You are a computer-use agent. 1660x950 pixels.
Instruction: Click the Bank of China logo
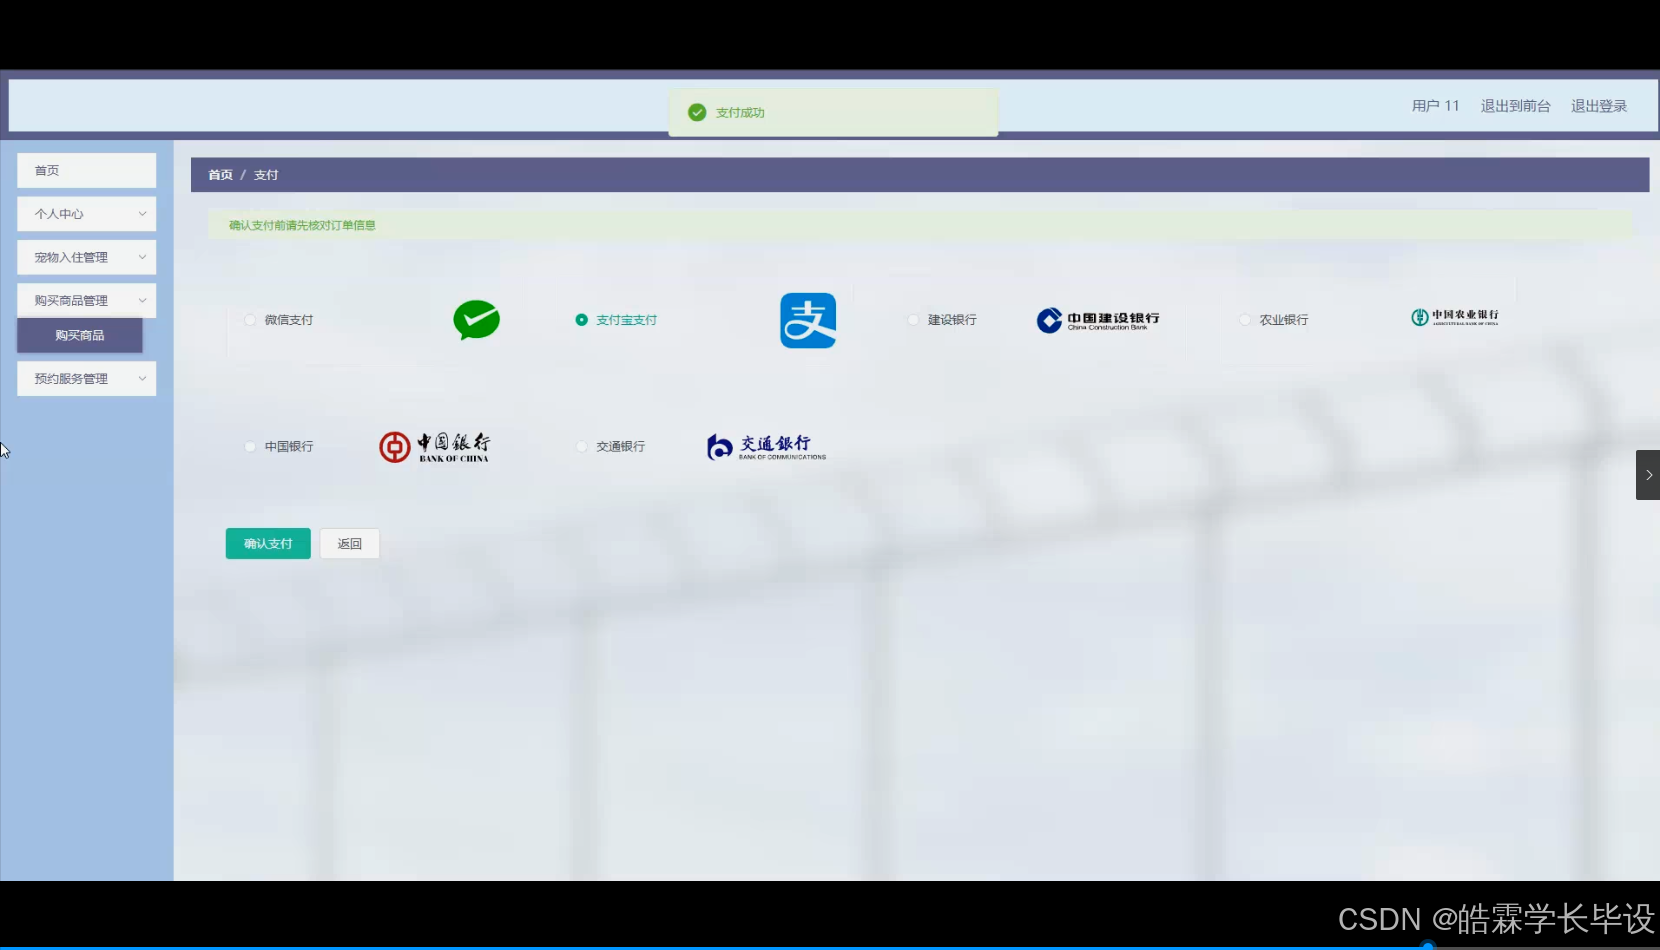[435, 446]
